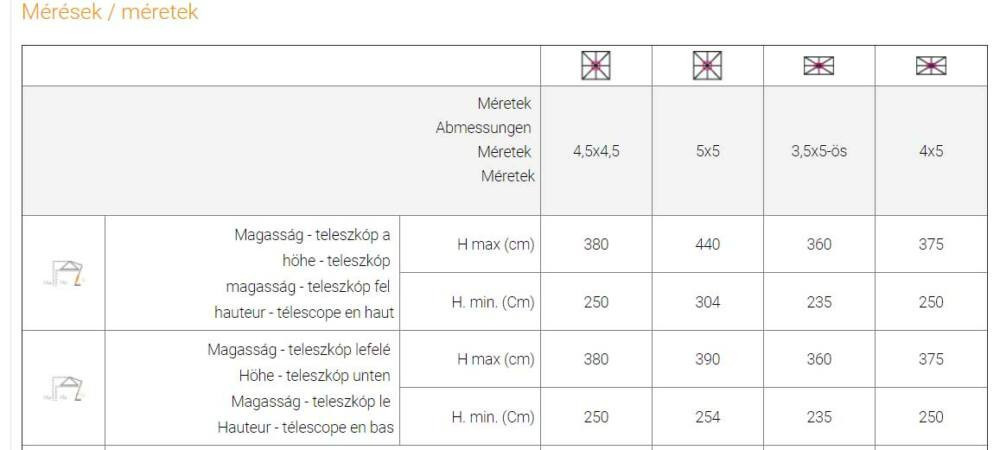Click the Magasság - teleszkóp lefelé label

pyautogui.click(x=299, y=350)
